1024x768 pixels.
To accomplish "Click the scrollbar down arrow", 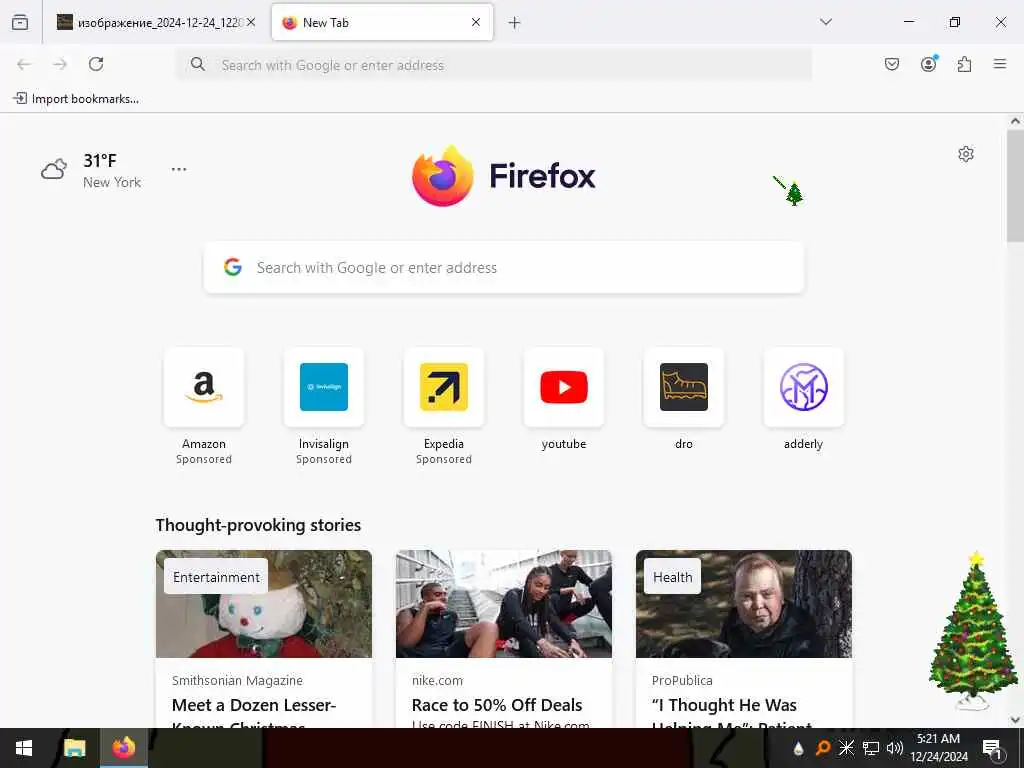I will click(1015, 720).
